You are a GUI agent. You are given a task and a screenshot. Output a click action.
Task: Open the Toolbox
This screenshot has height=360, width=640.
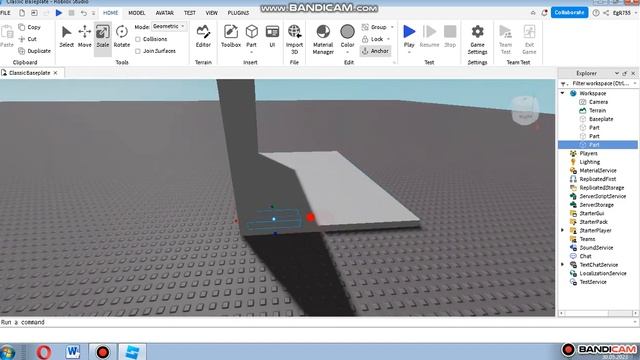(x=231, y=36)
